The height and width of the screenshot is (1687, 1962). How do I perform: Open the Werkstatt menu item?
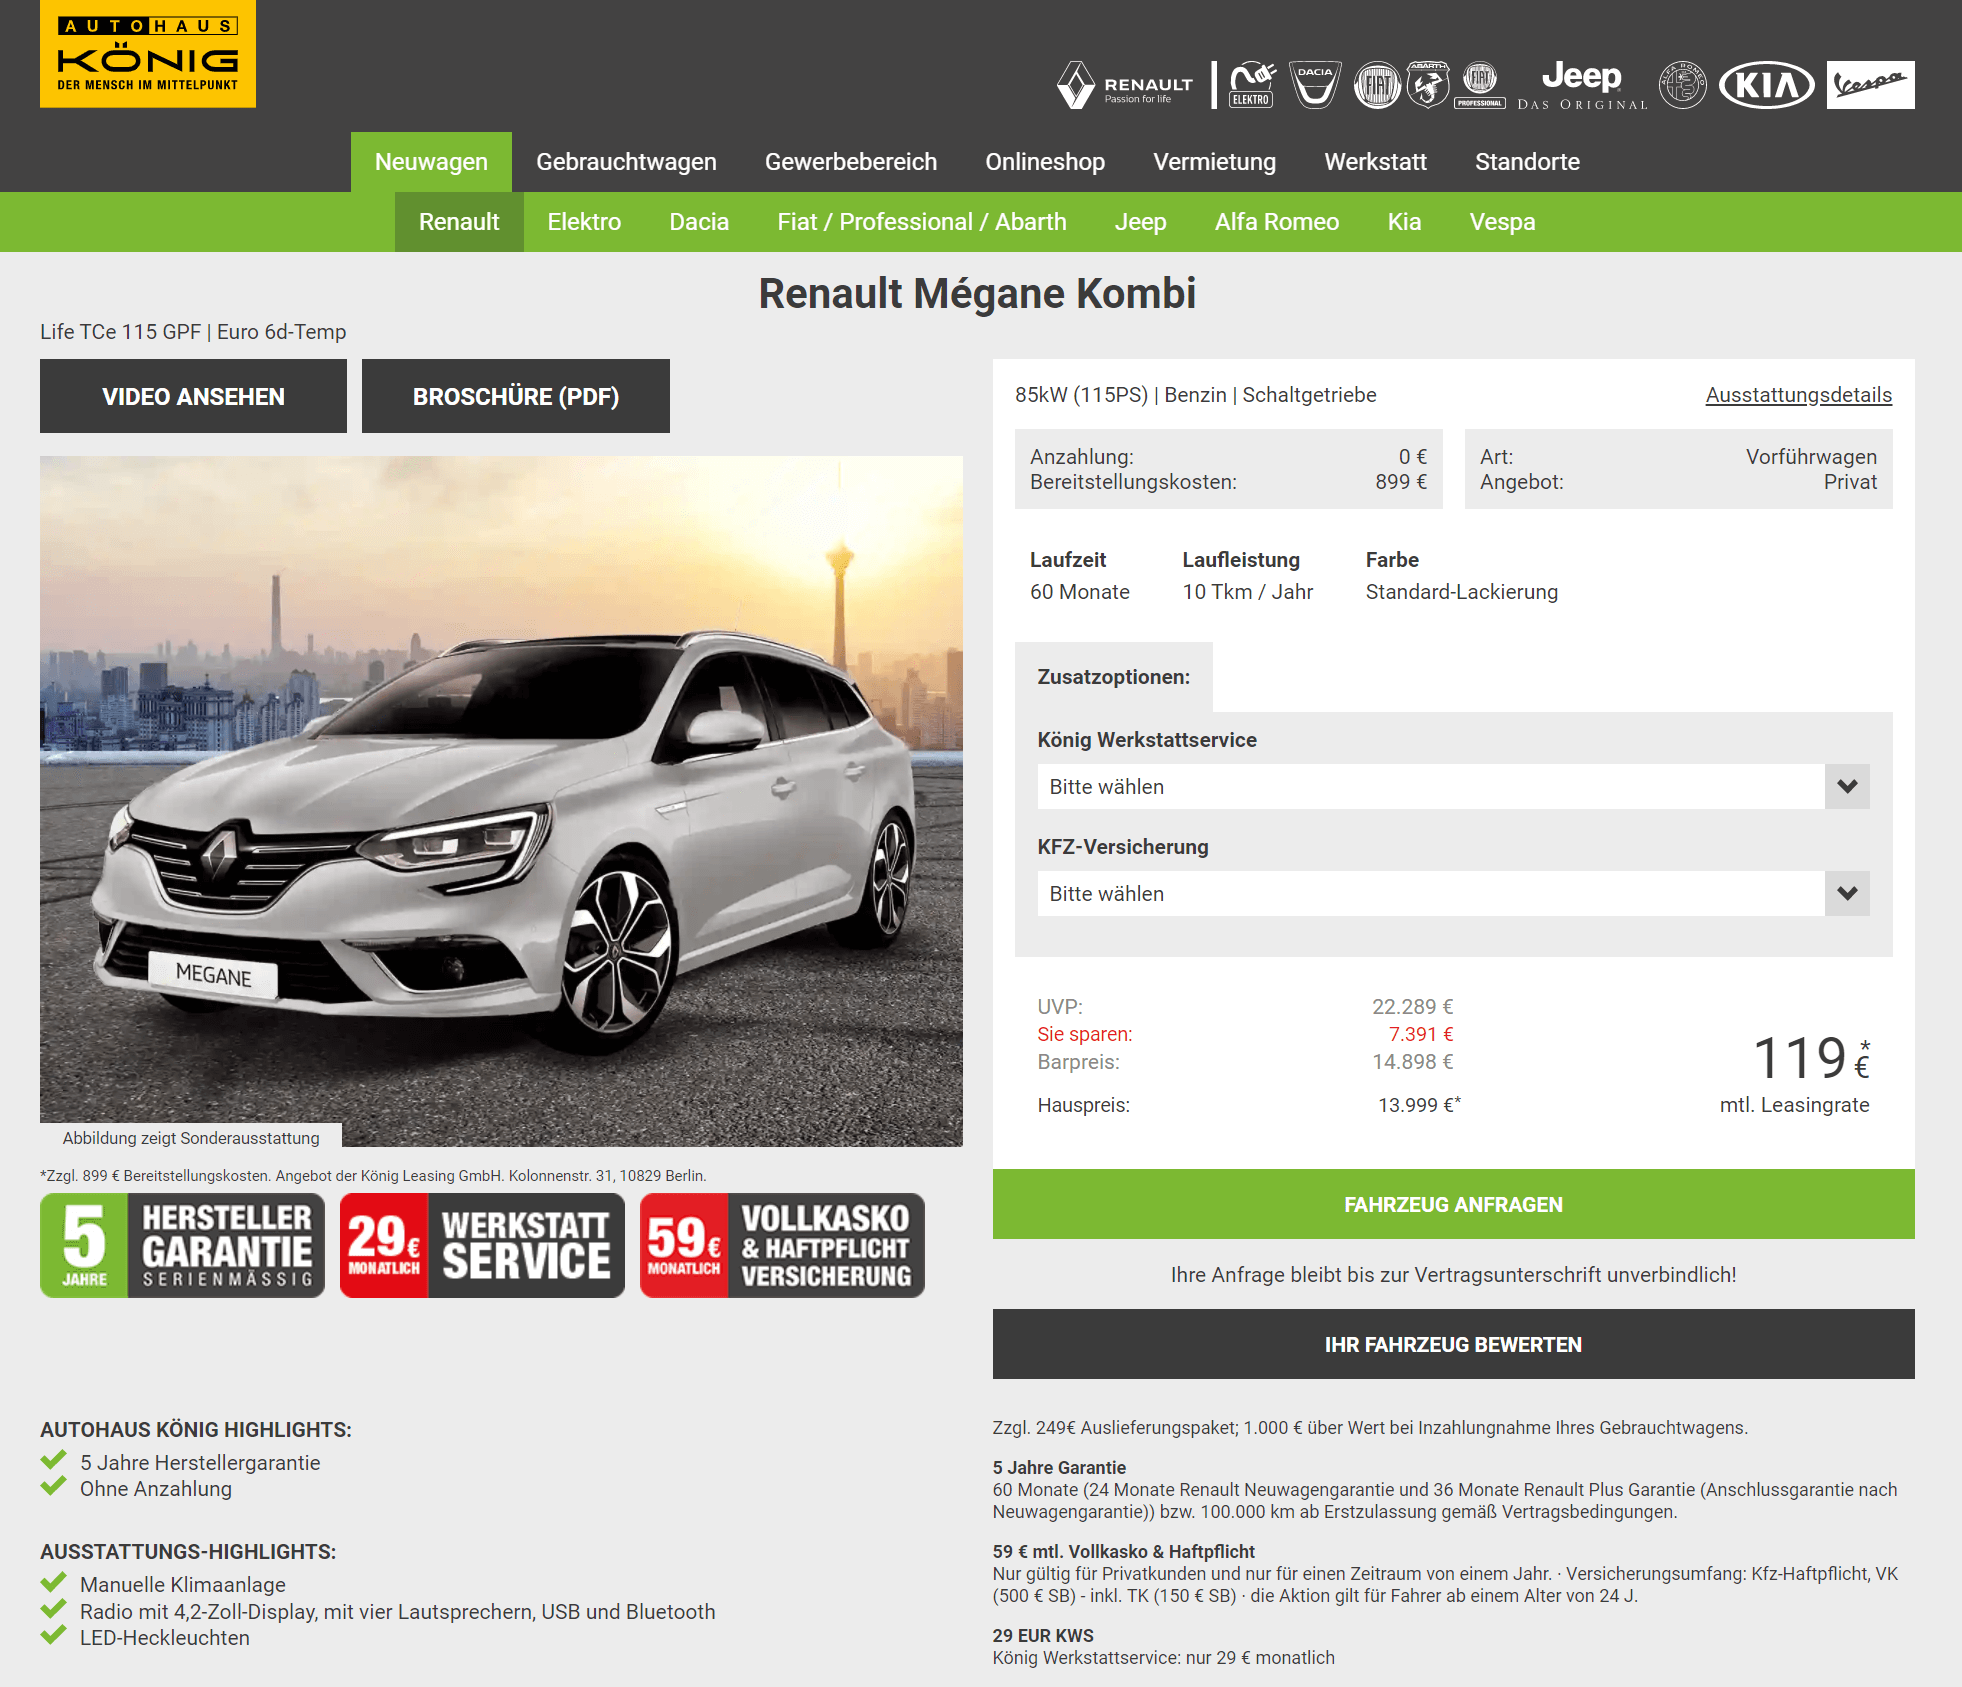tap(1375, 162)
